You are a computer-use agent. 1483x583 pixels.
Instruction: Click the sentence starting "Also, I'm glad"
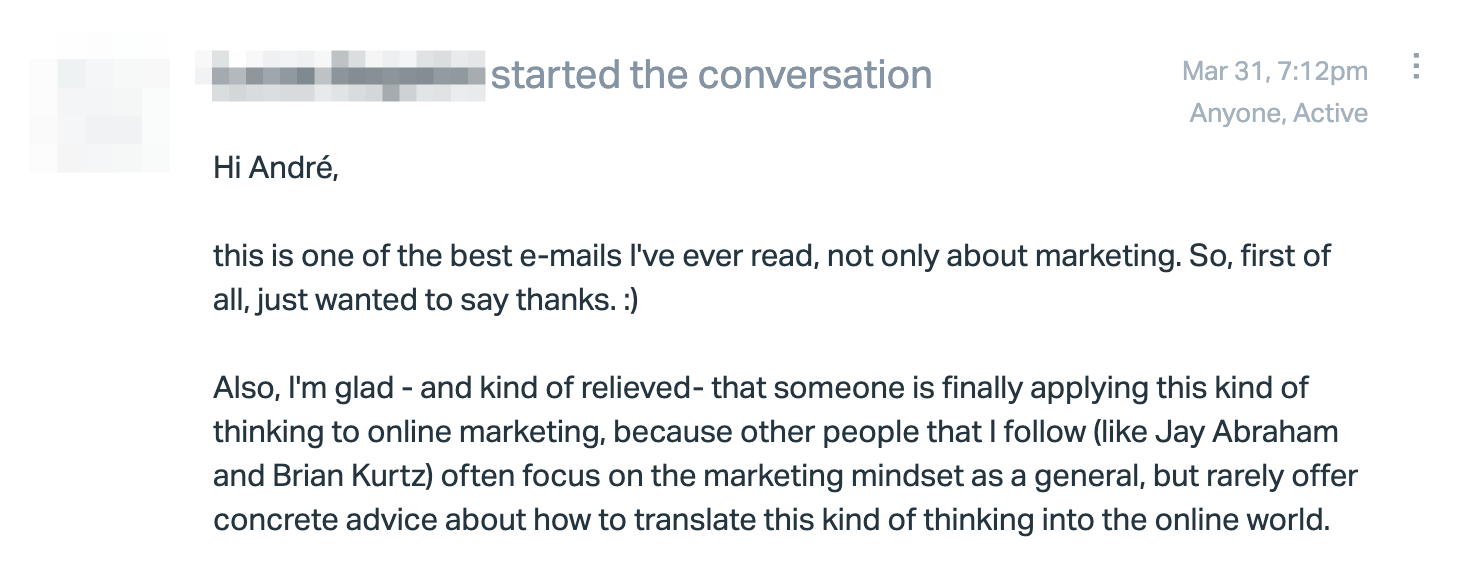click(785, 454)
